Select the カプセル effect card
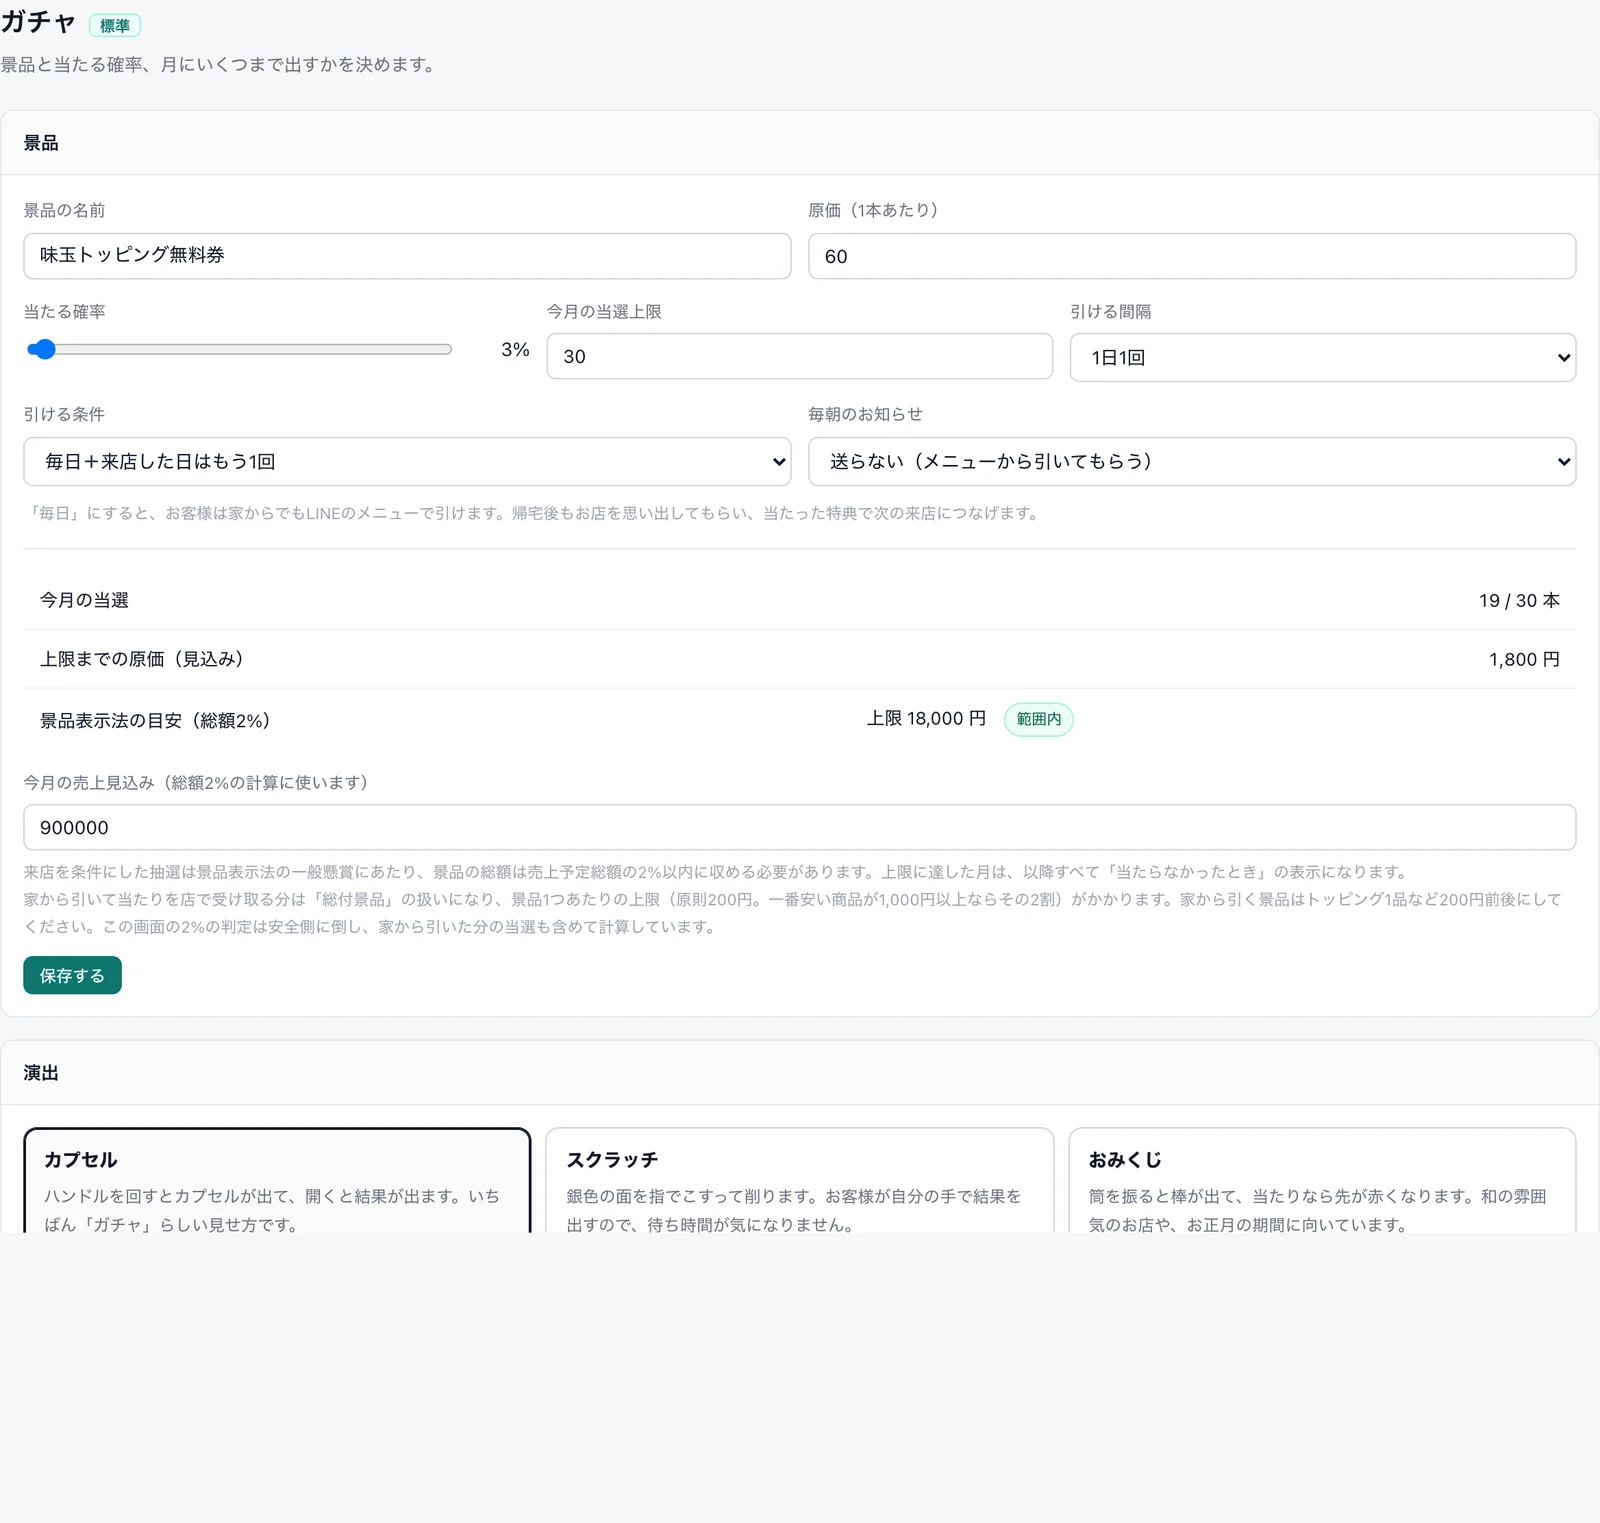Image resolution: width=1600 pixels, height=1523 pixels. pos(277,1181)
